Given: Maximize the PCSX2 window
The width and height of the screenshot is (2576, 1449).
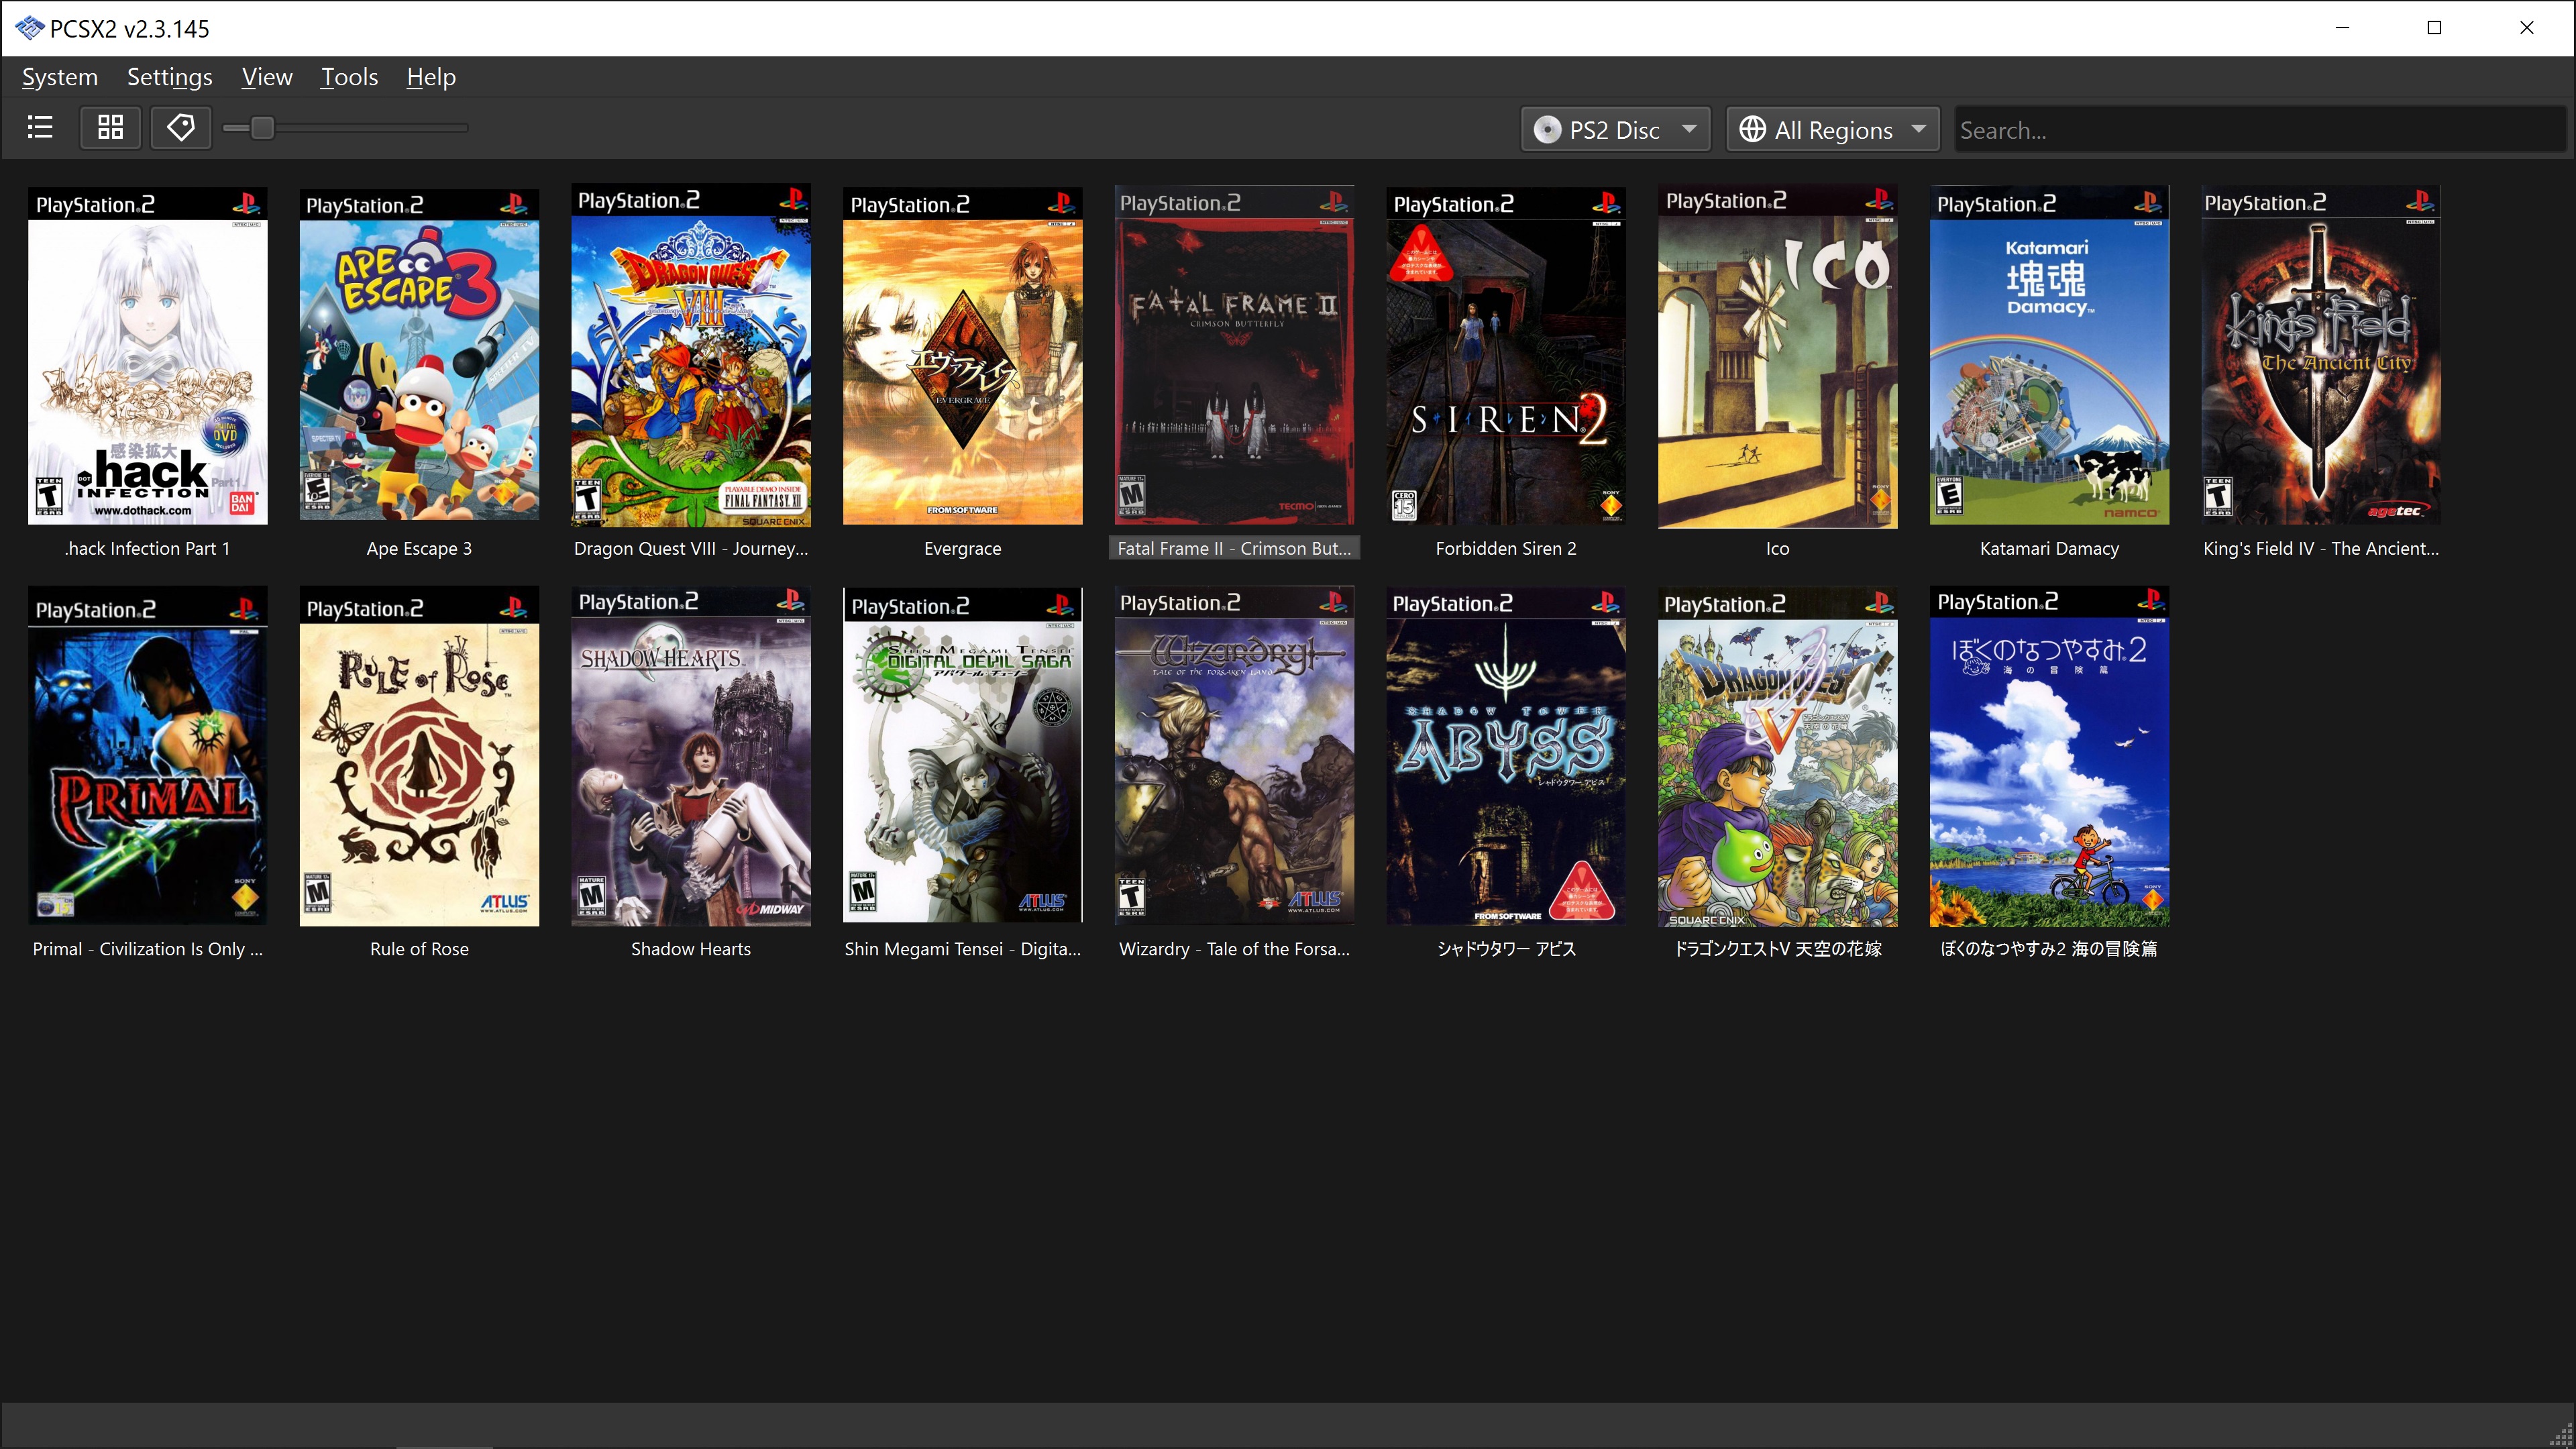Looking at the screenshot, I should coord(2434,28).
